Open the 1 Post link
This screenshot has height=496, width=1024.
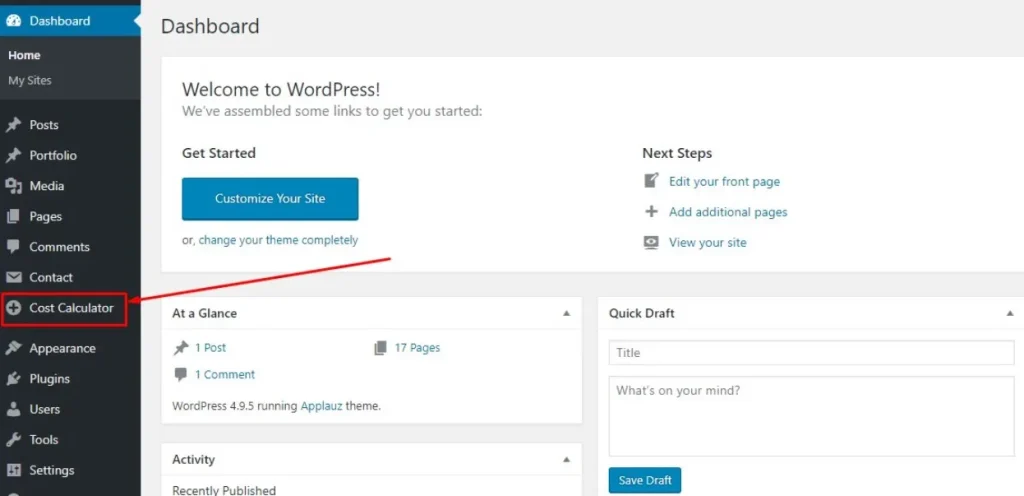210,348
